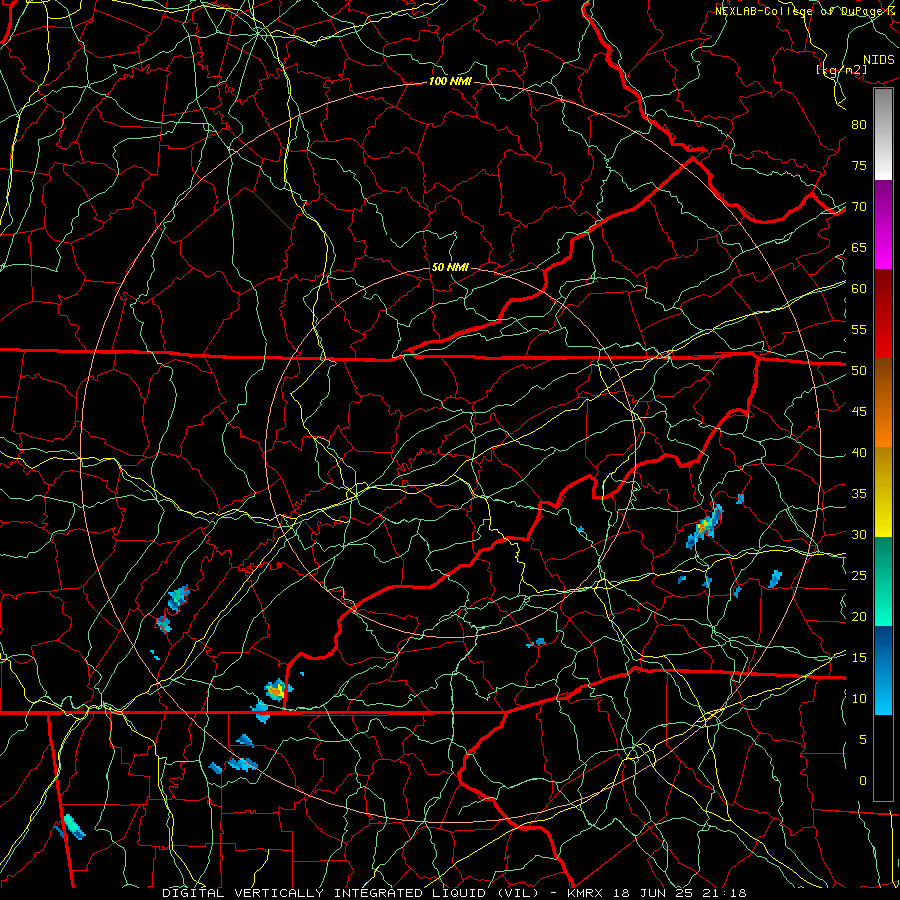Click the scale value 25
The height and width of the screenshot is (900, 900).
point(859,575)
